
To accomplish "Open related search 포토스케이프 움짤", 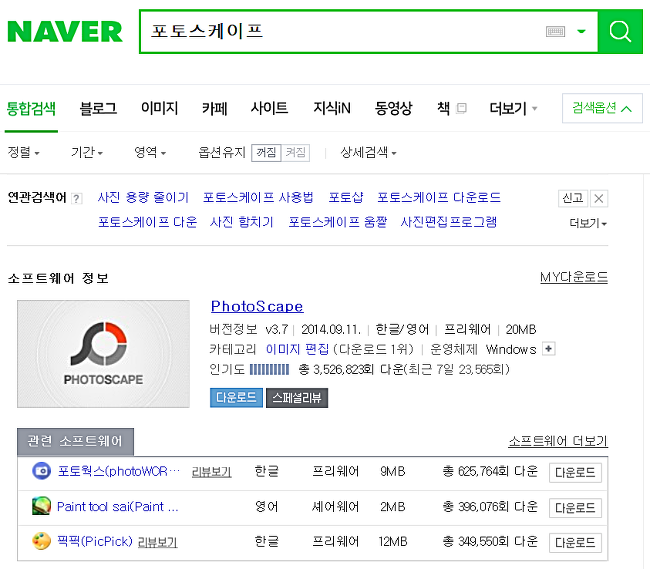I will [338, 222].
